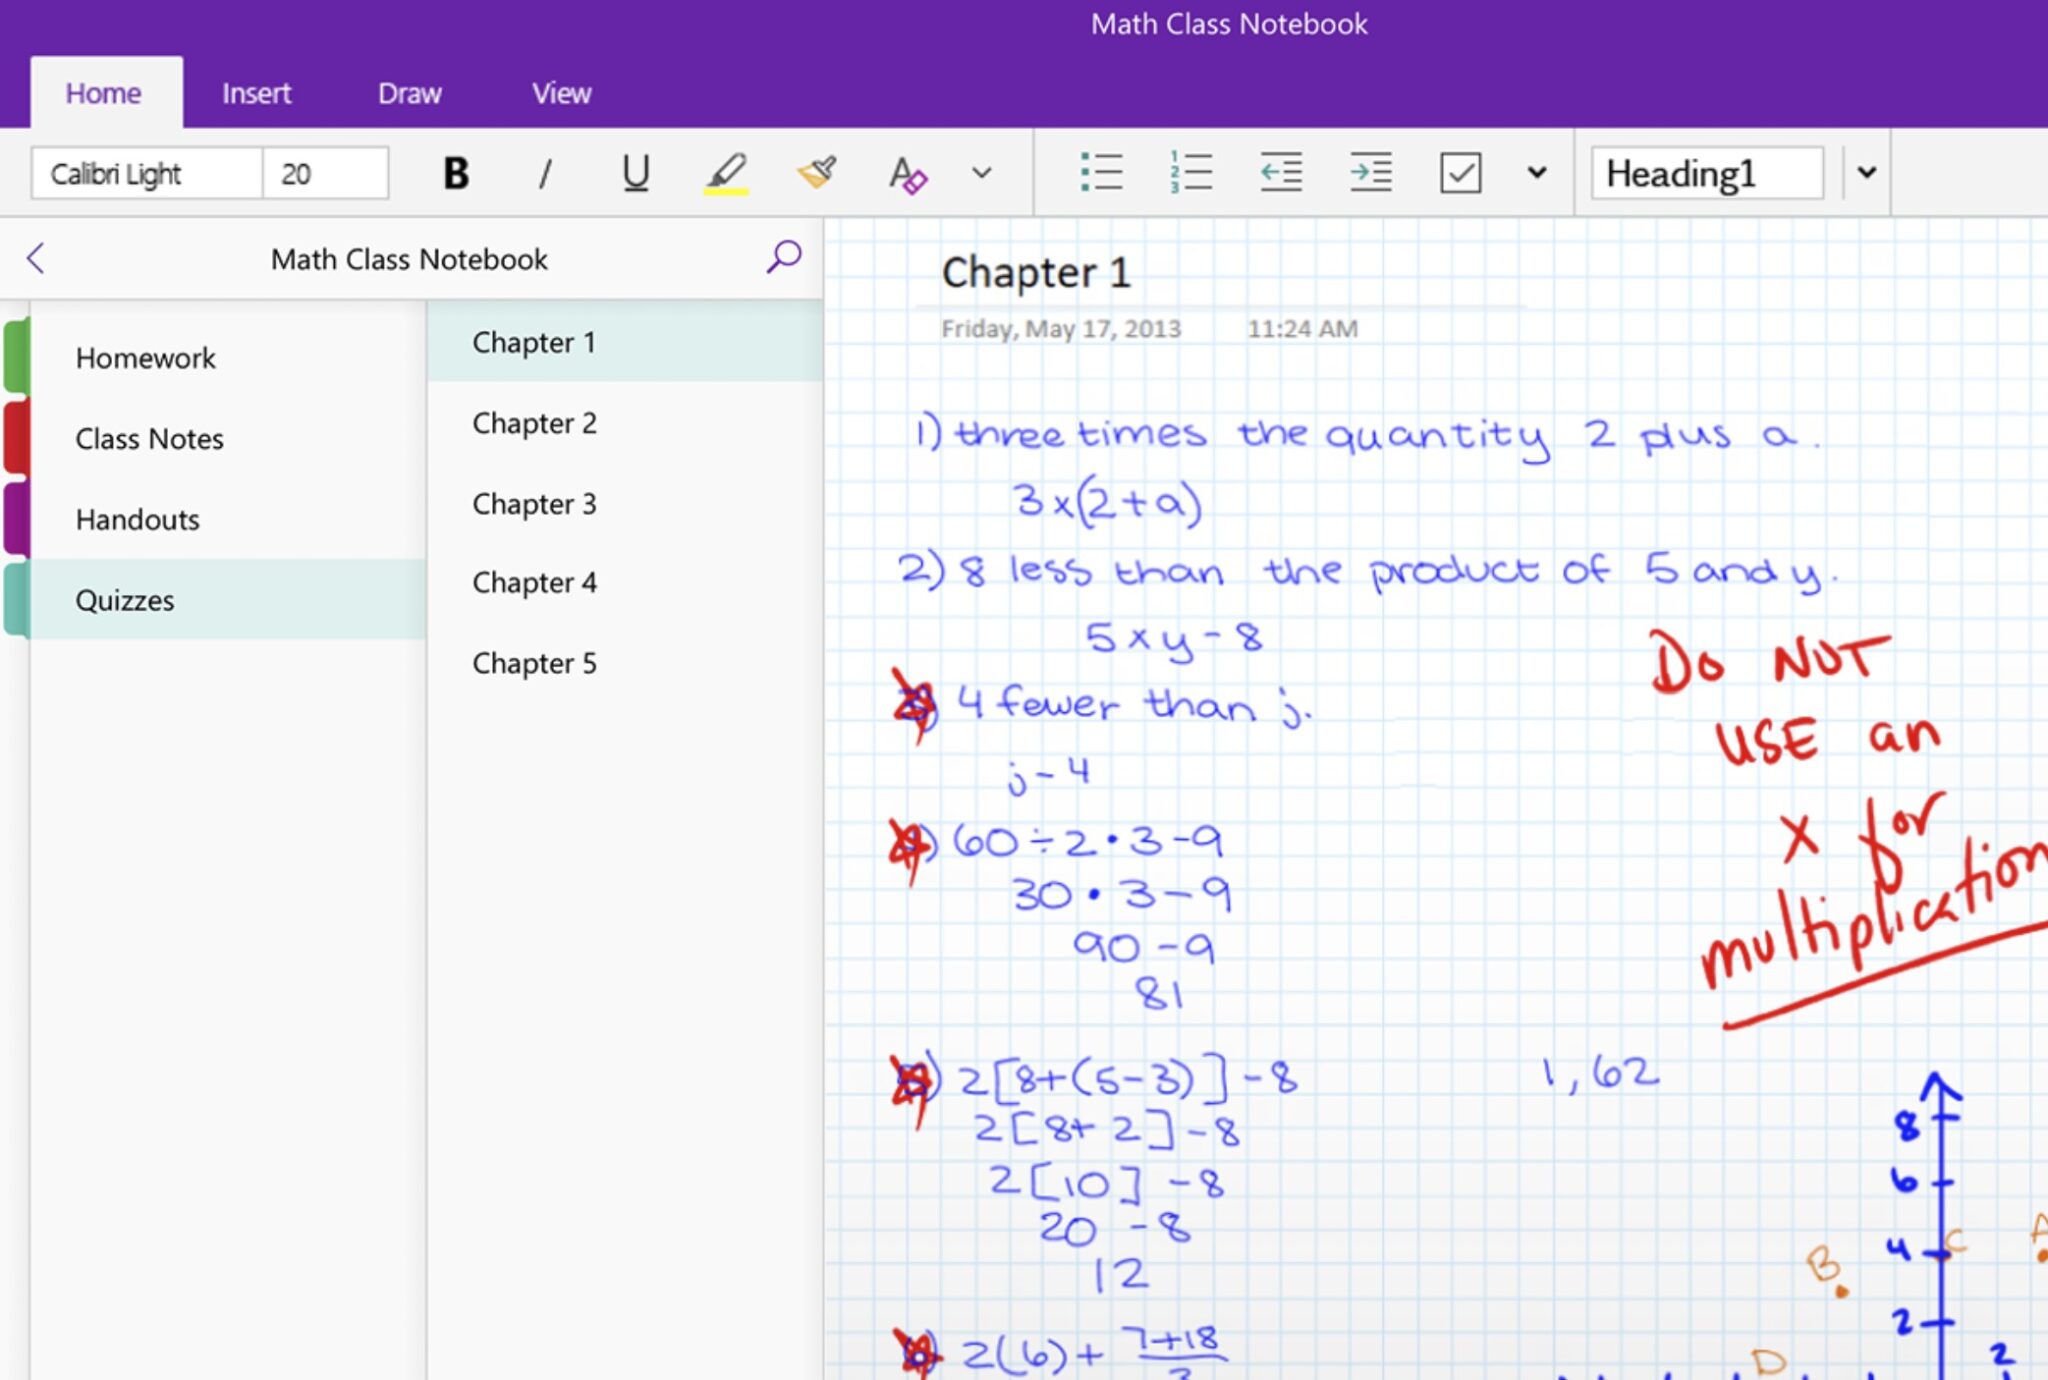Image resolution: width=2048 pixels, height=1380 pixels.
Task: Apply a numbered list
Action: click(x=1190, y=172)
